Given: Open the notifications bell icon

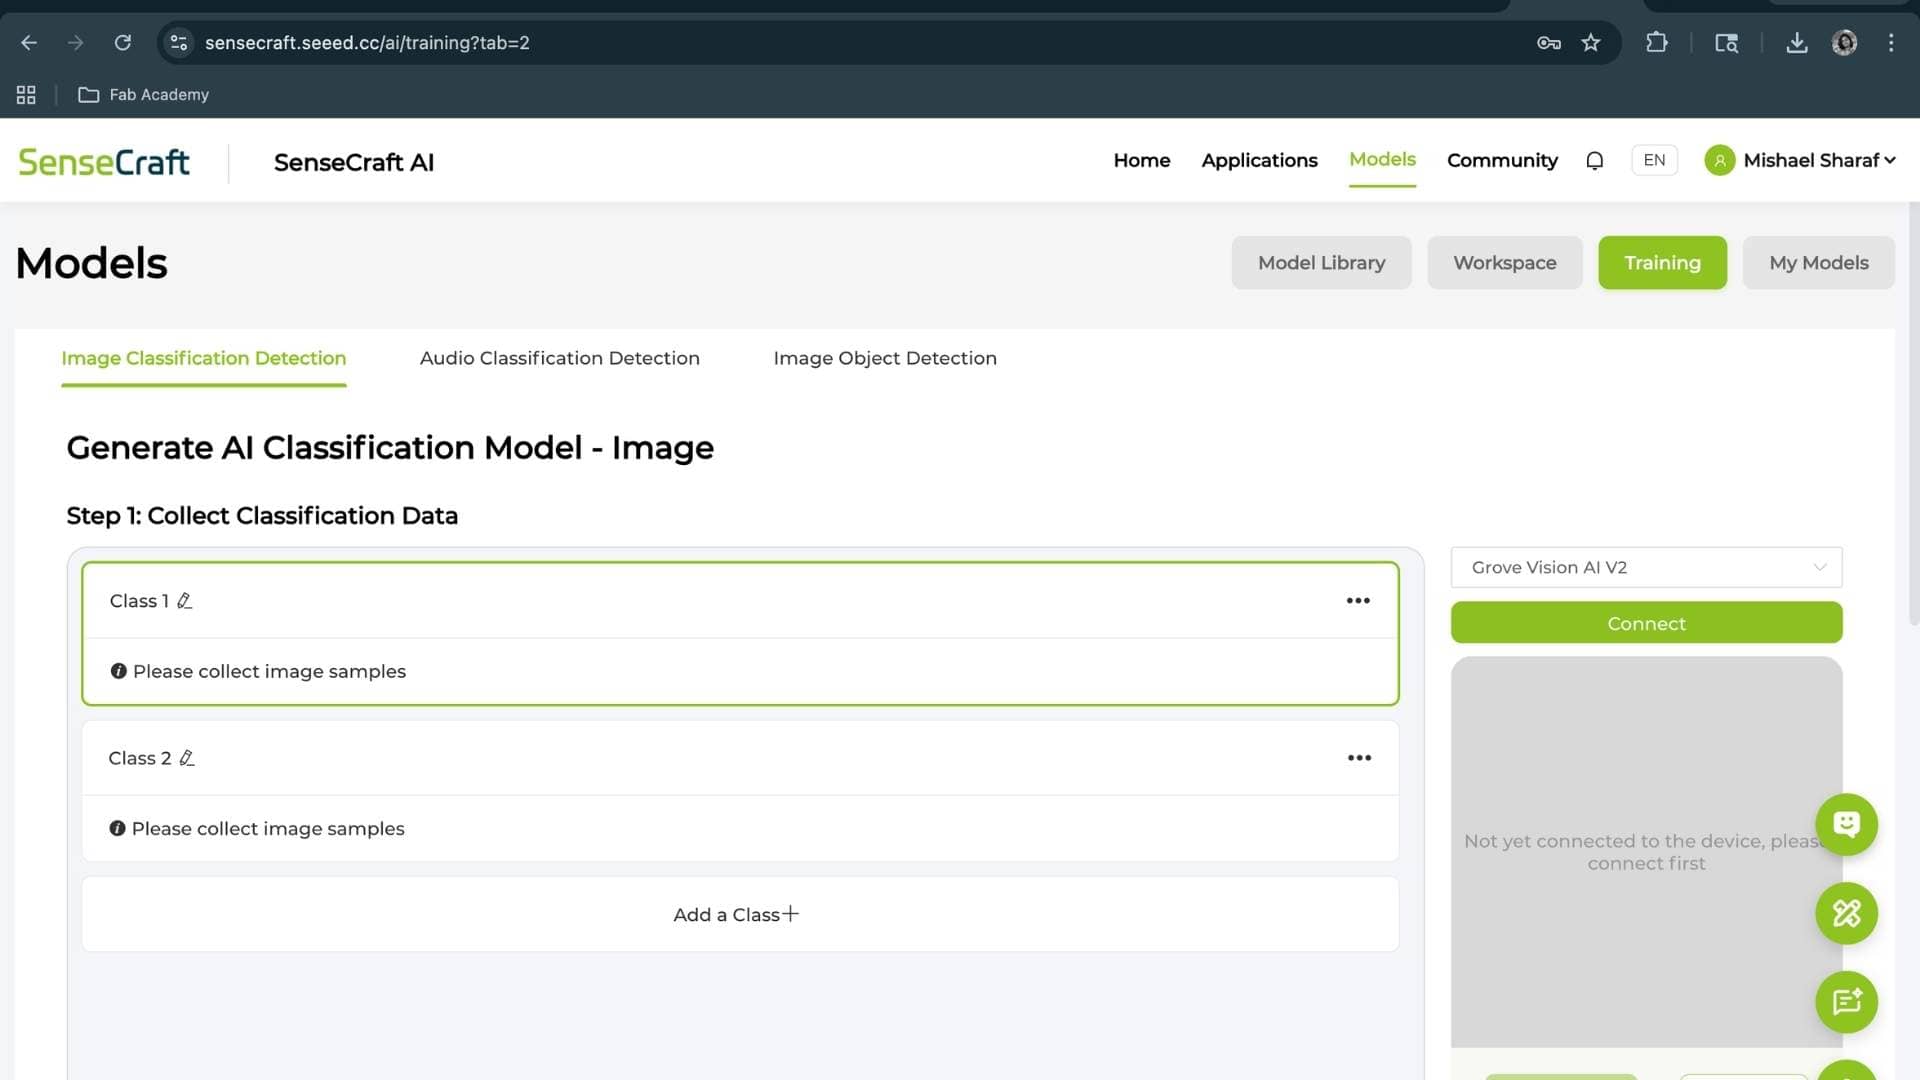Looking at the screenshot, I should [x=1595, y=161].
